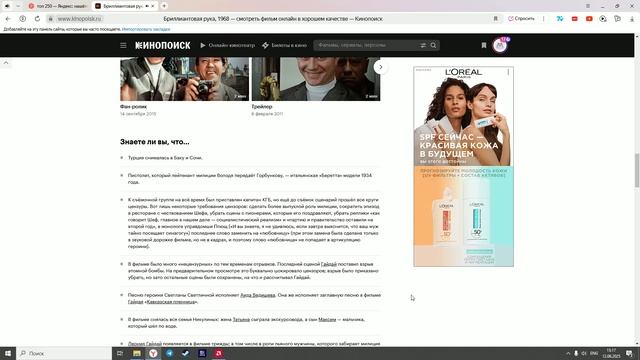Close the Бриллиантовая рука tab
640x360 pixels.
click(x=153, y=6)
